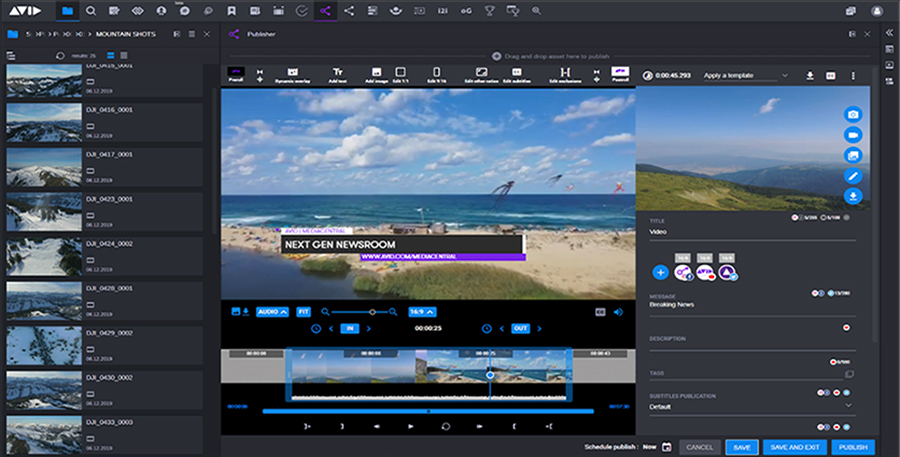This screenshot has height=457, width=900.
Task: Select the Edit 1:1 ratio tool
Action: click(401, 75)
